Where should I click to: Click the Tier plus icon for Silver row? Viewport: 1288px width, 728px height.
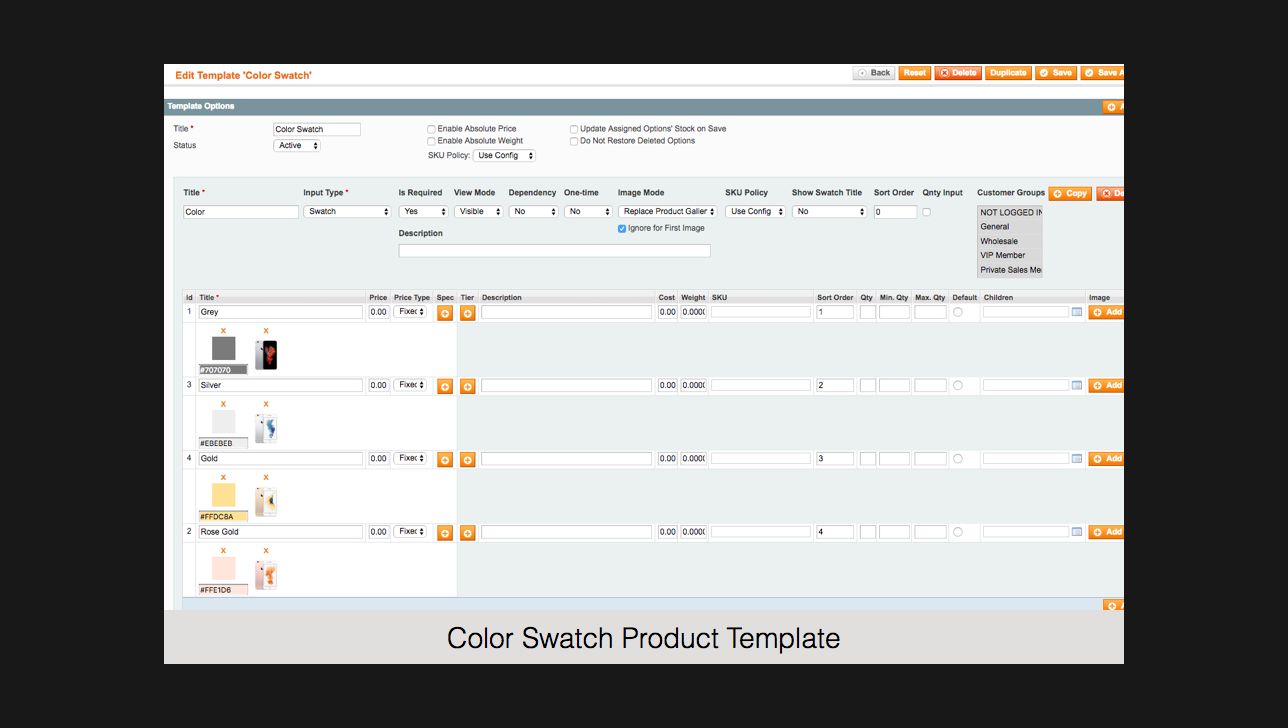(x=467, y=386)
